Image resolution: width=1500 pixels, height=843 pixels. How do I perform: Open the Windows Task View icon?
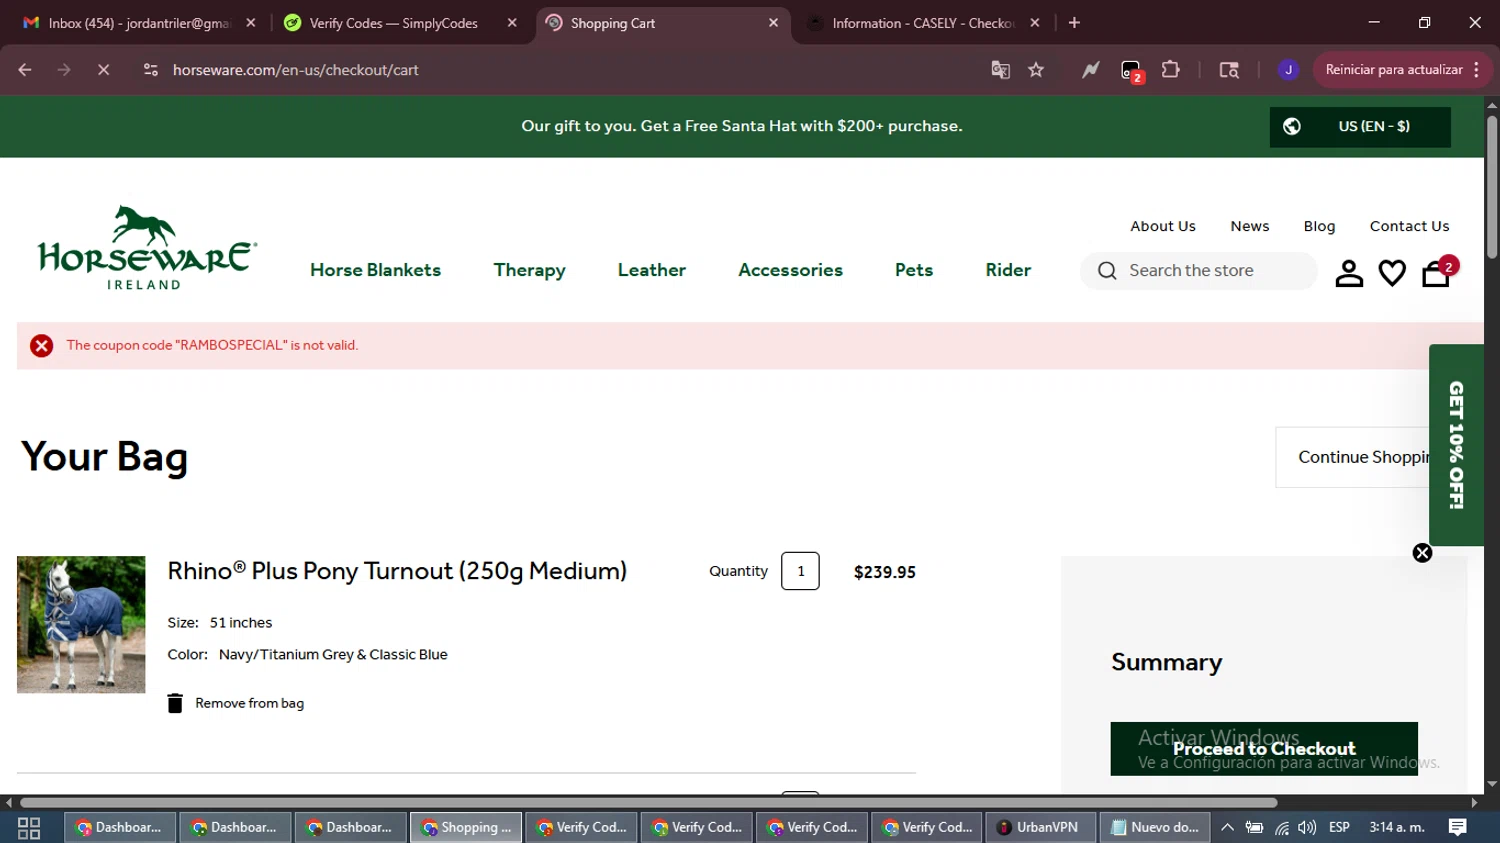click(29, 828)
